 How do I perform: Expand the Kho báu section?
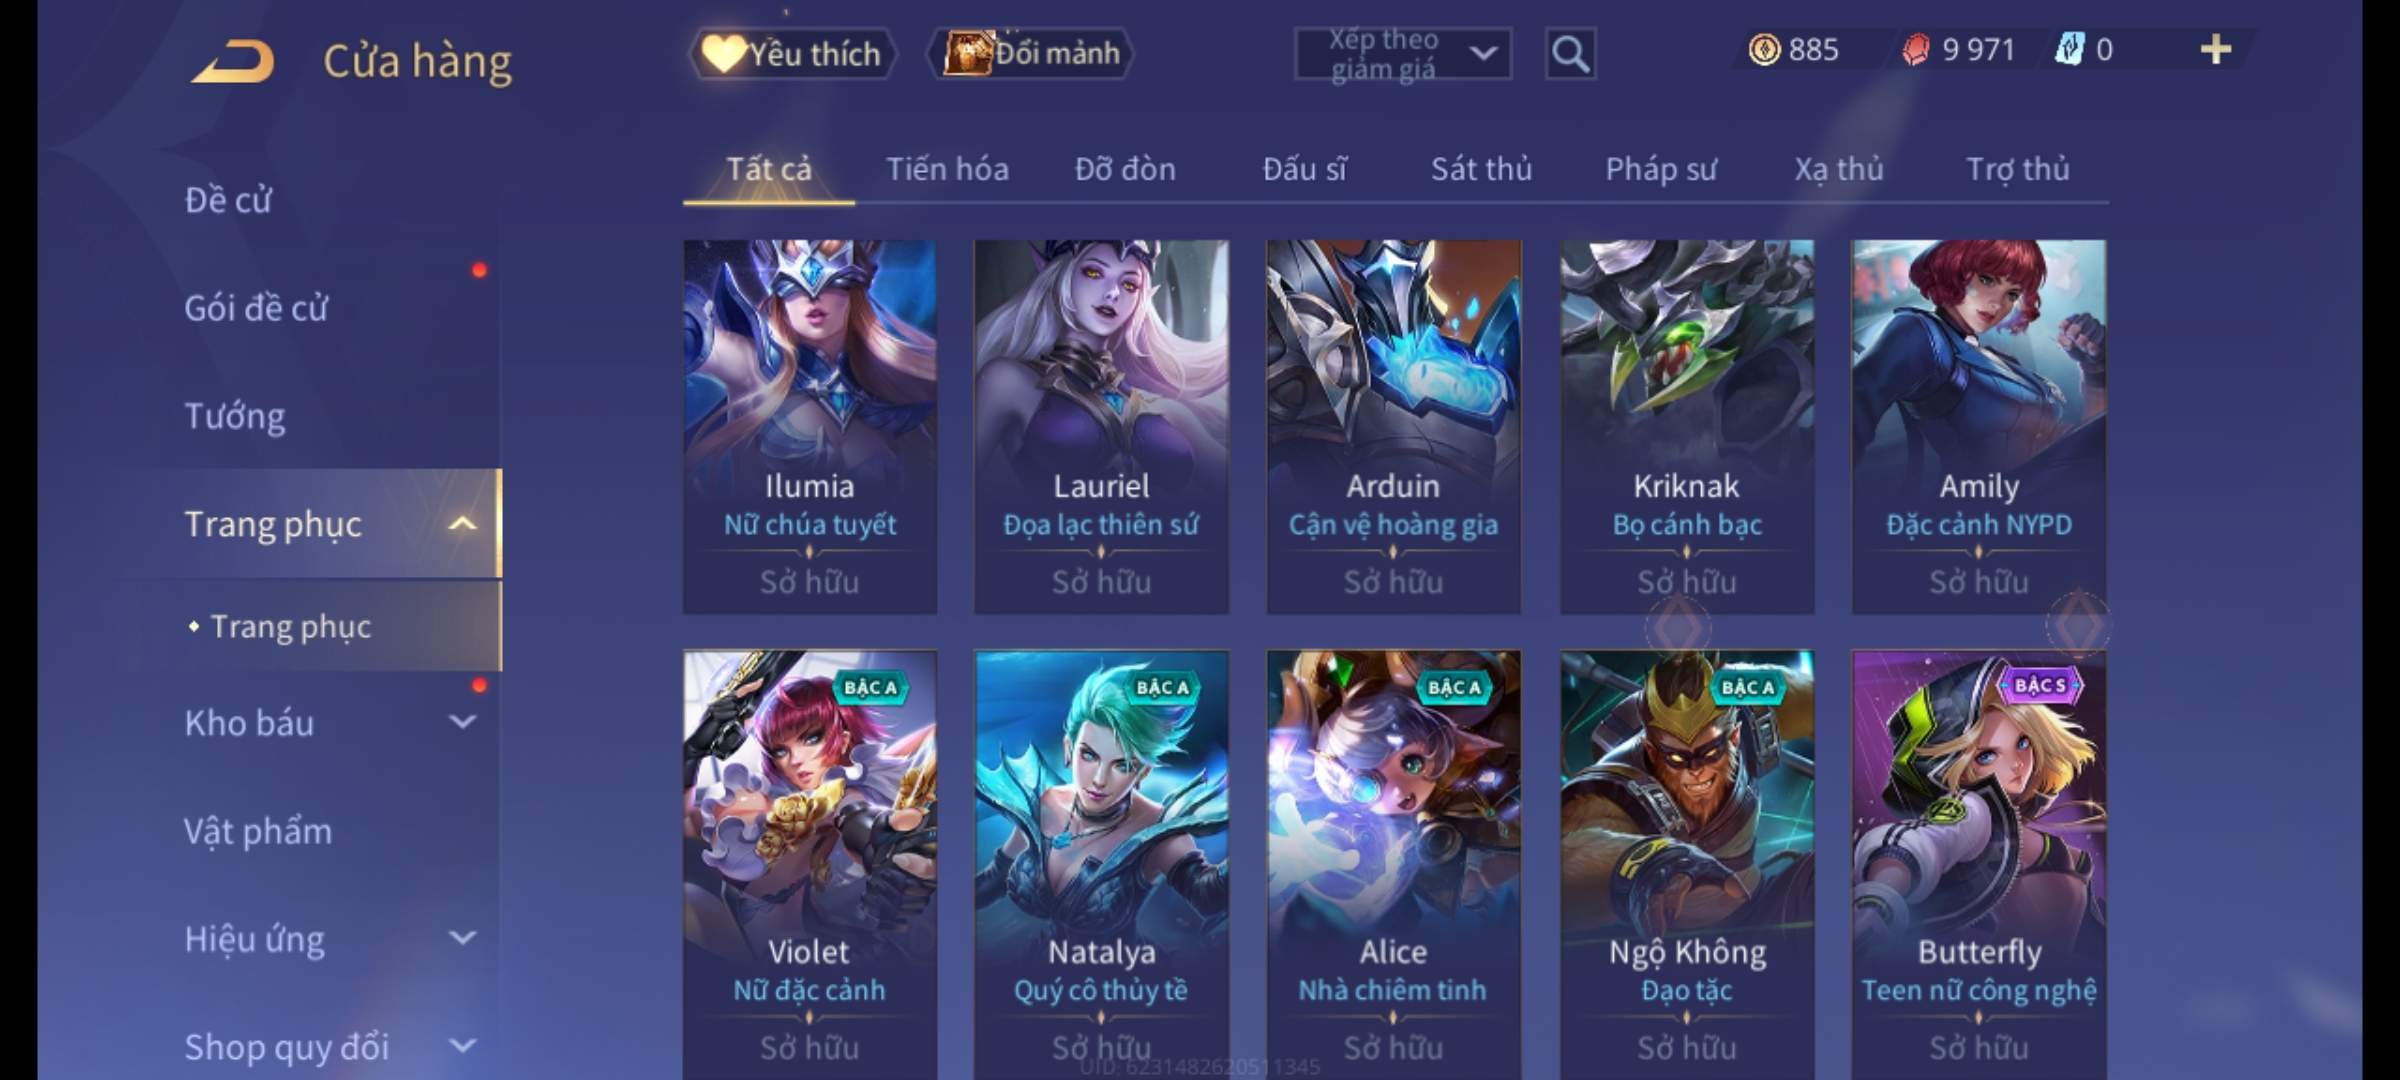(463, 722)
